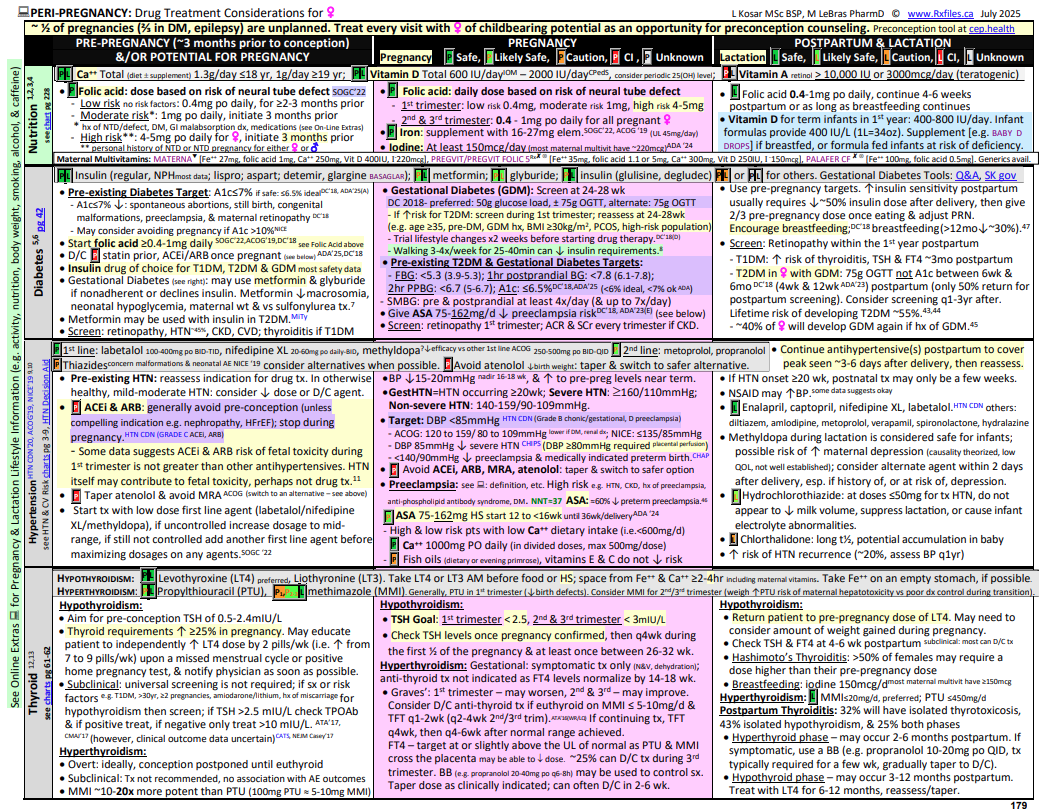This screenshot has height=809, width=1040.
Task: Click the red P icon beside Pregnancy legend 'CI'
Action: 616,57
